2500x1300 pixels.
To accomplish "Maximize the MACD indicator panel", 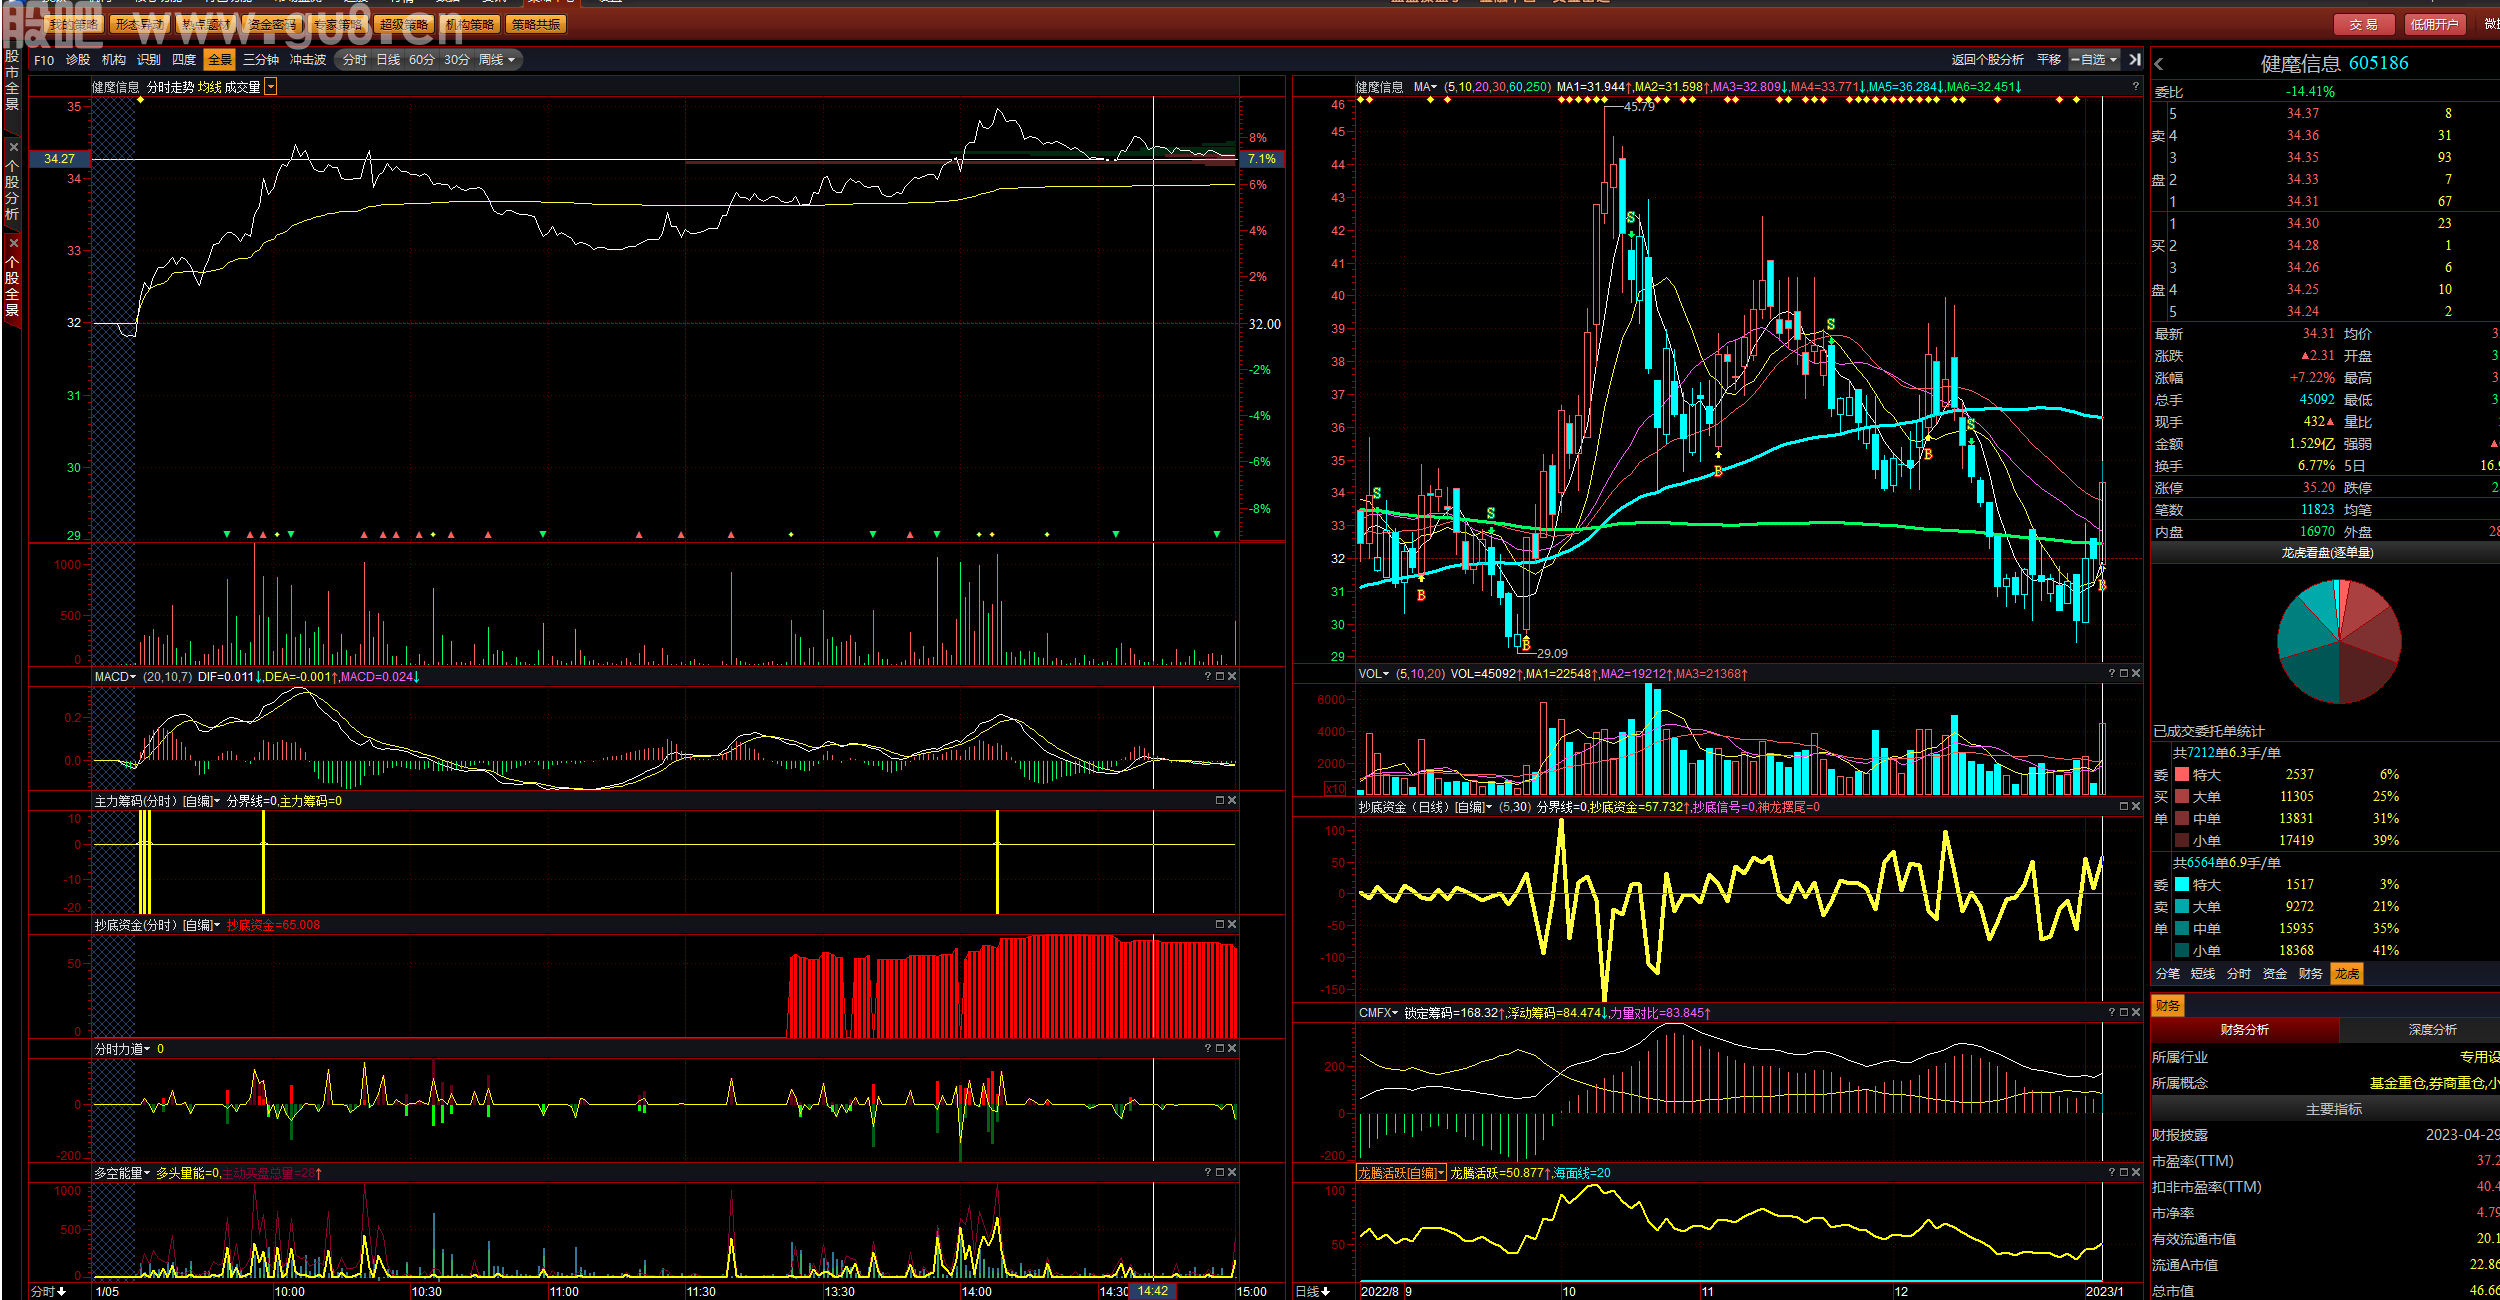I will (1220, 677).
